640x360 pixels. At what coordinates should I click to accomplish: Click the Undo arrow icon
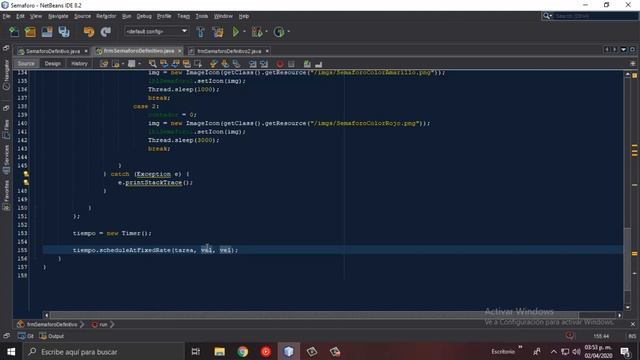[89, 32]
